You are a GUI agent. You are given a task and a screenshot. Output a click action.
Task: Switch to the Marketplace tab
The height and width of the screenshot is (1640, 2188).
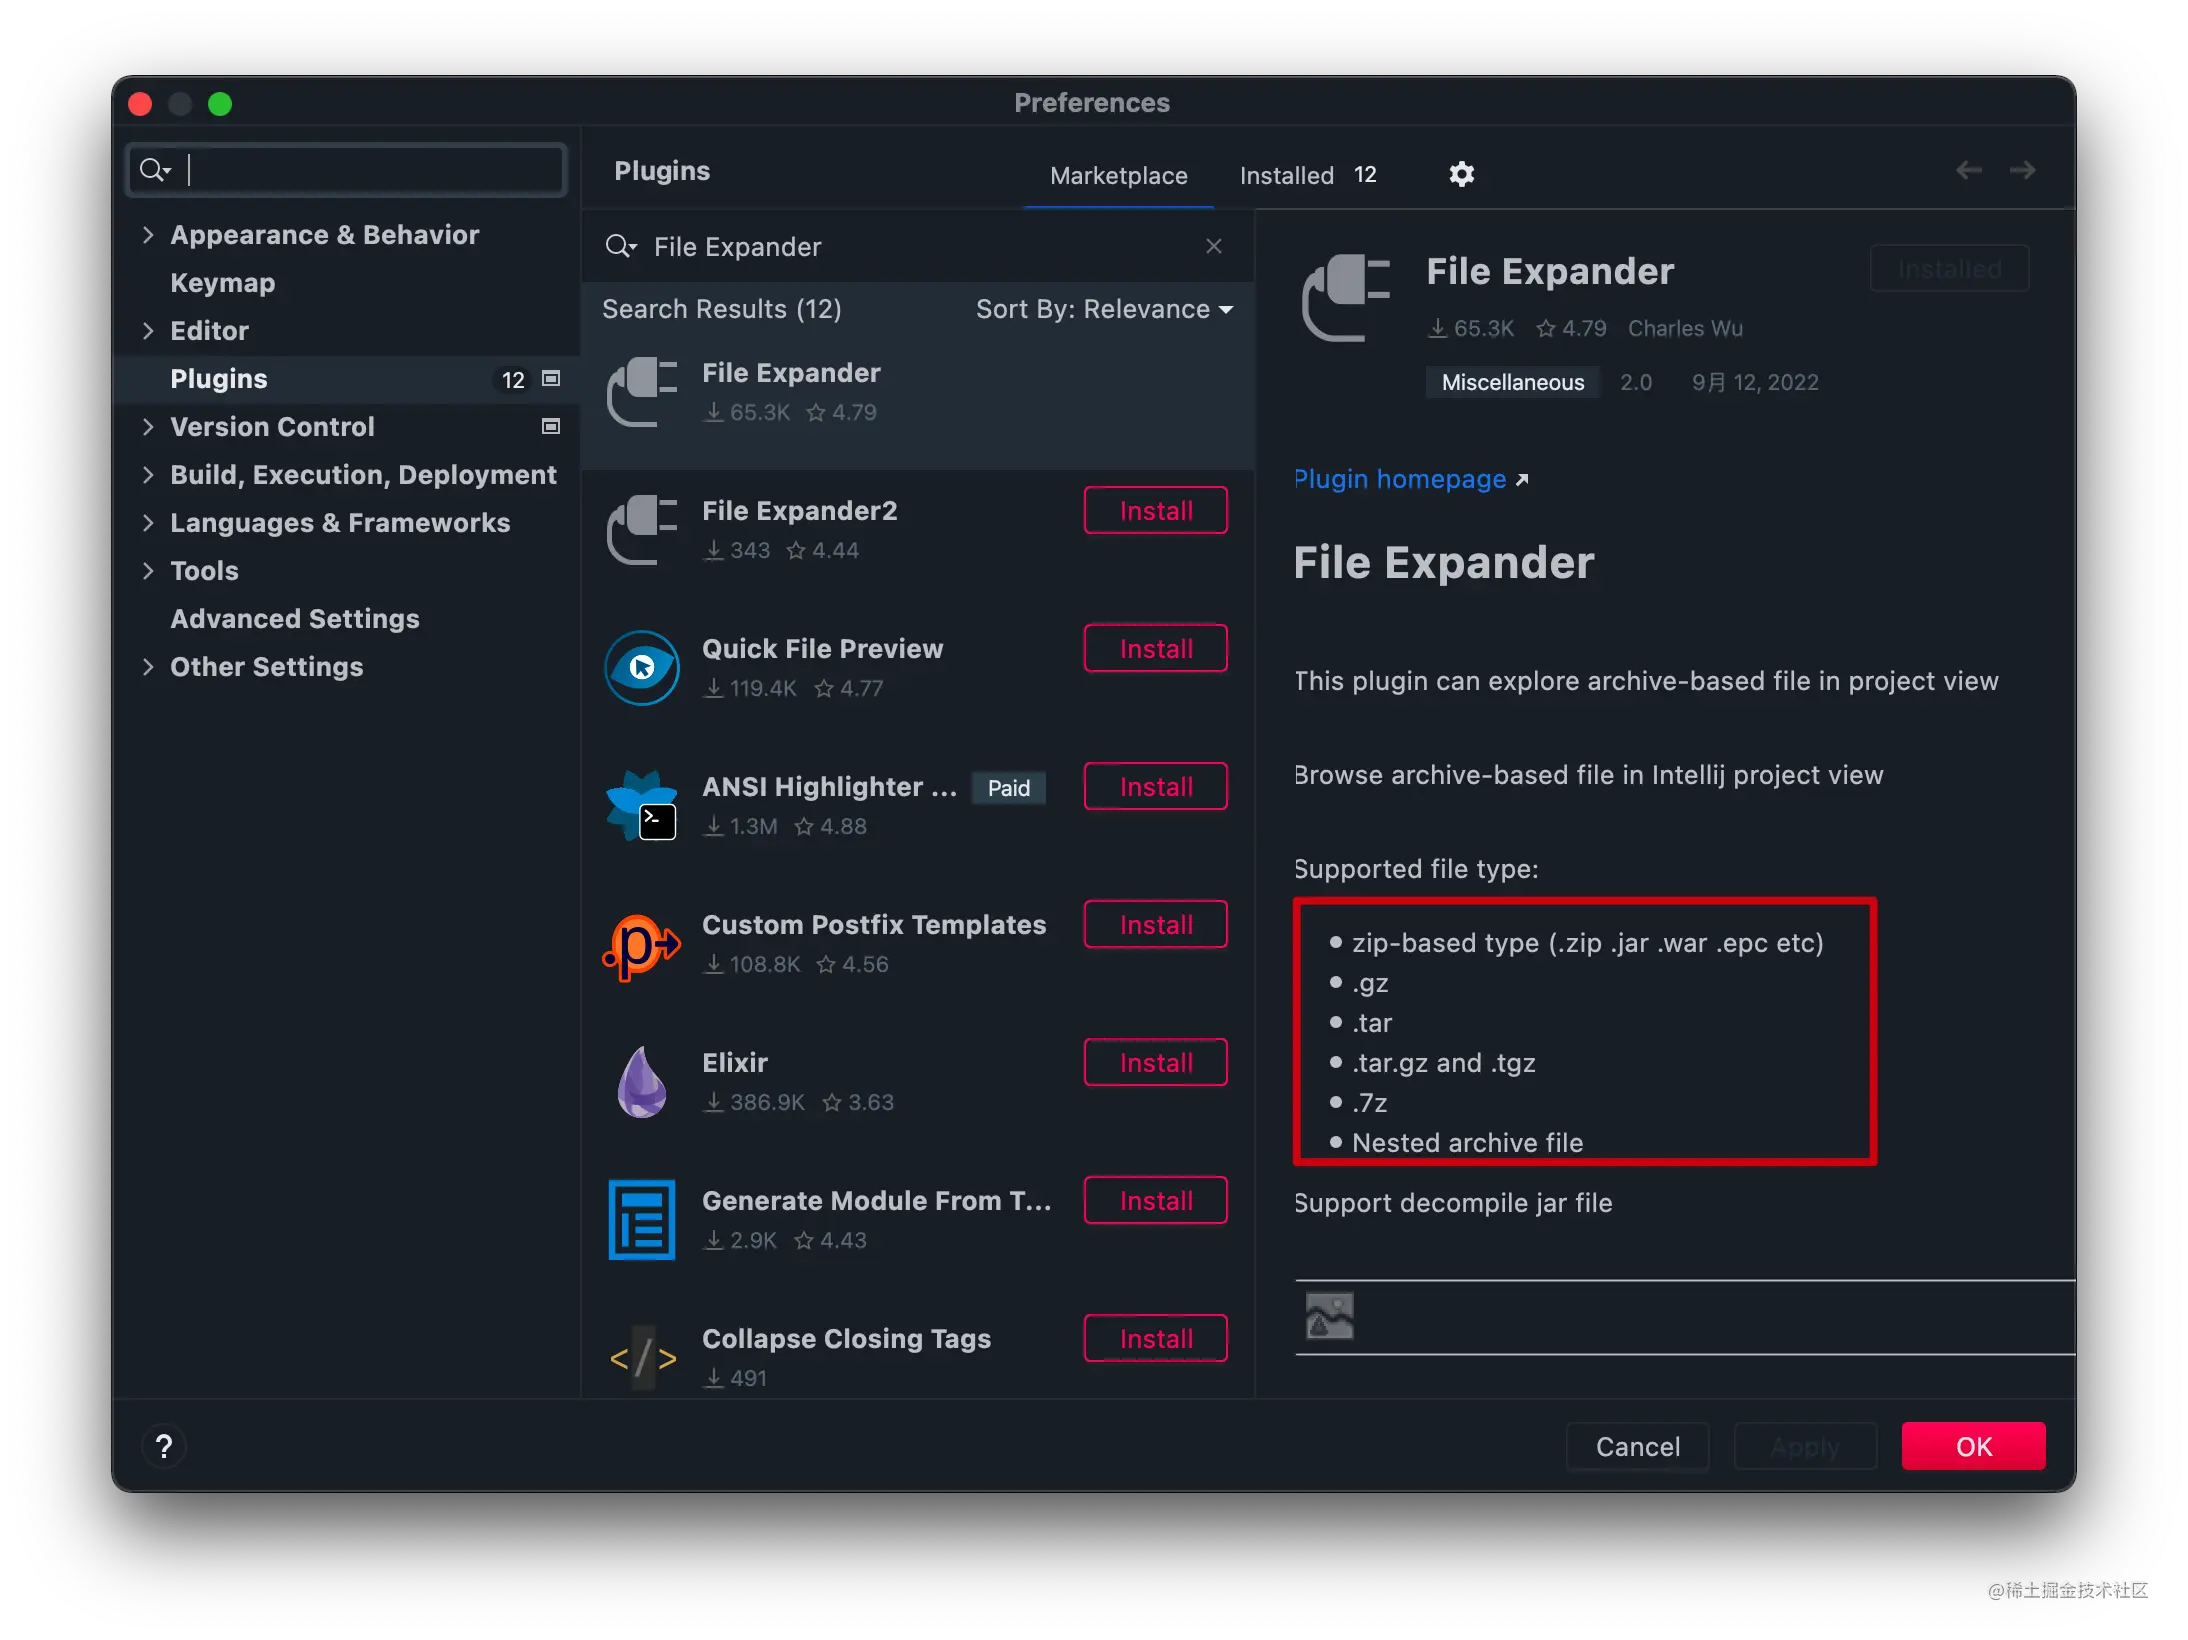coord(1118,176)
